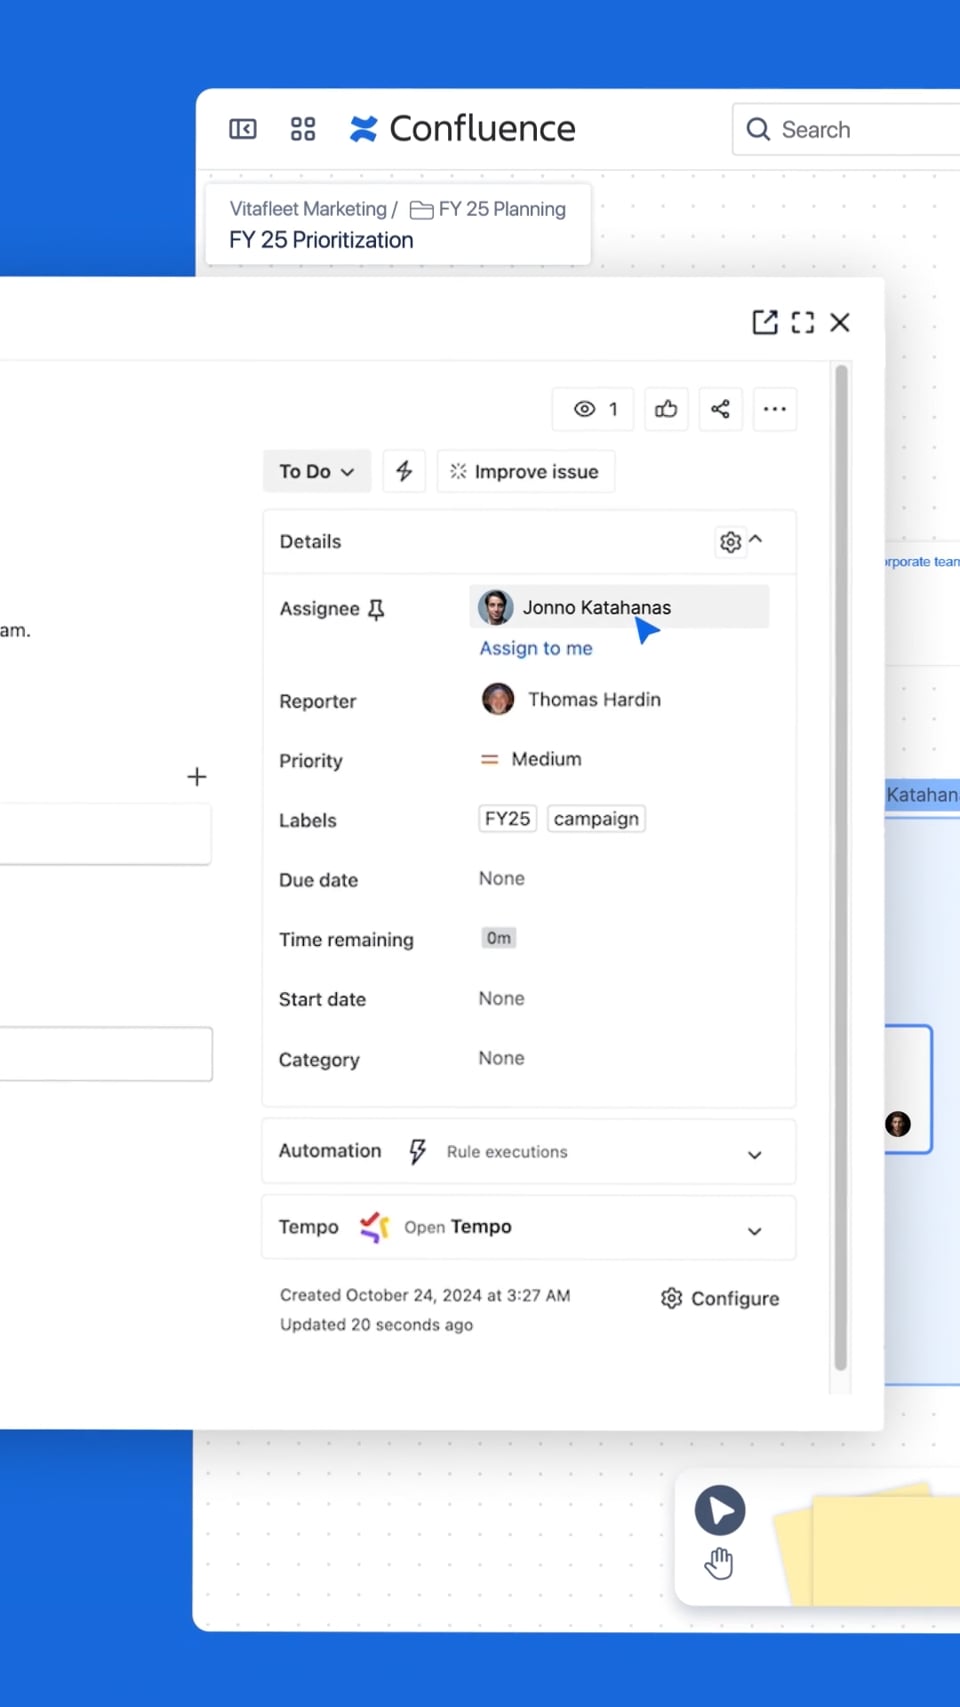
Task: Collapse the Confluence sidebar panel icon
Action: (243, 129)
